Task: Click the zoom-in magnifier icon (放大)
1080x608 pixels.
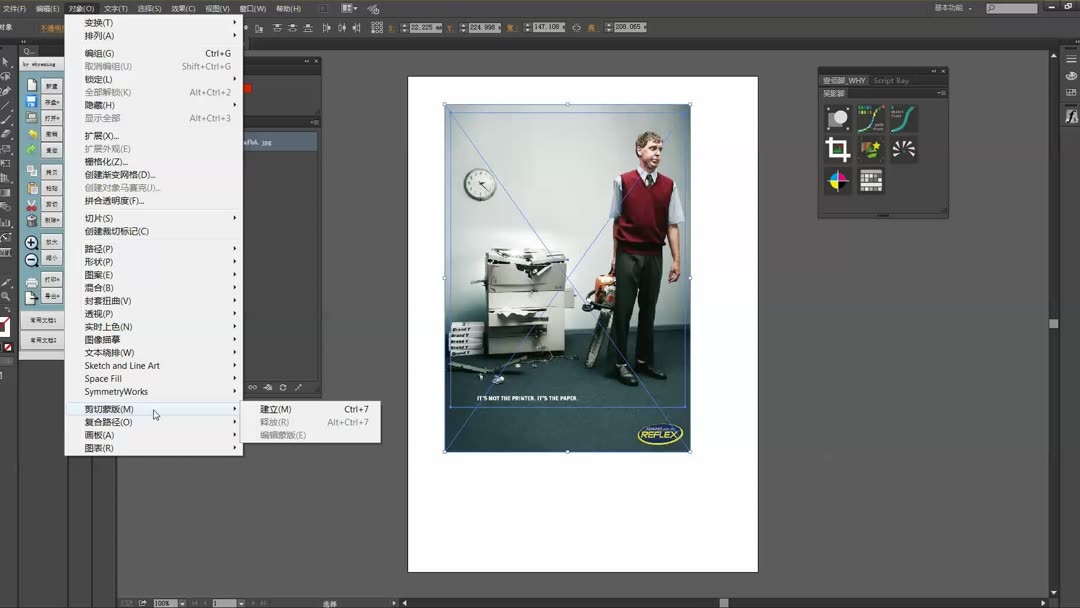Action: (x=31, y=243)
